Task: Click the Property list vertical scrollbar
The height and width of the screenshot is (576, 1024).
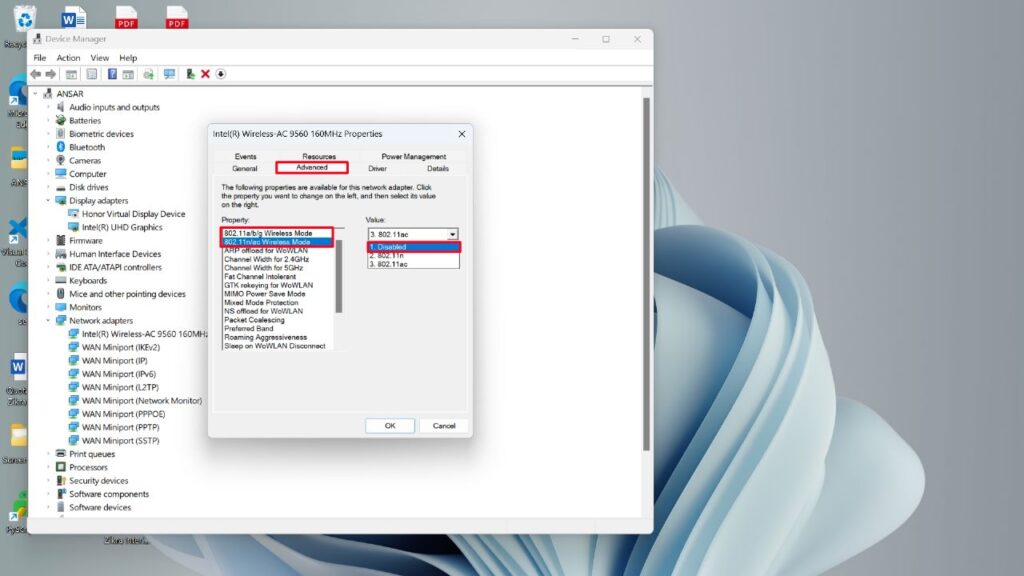Action: pos(339,277)
